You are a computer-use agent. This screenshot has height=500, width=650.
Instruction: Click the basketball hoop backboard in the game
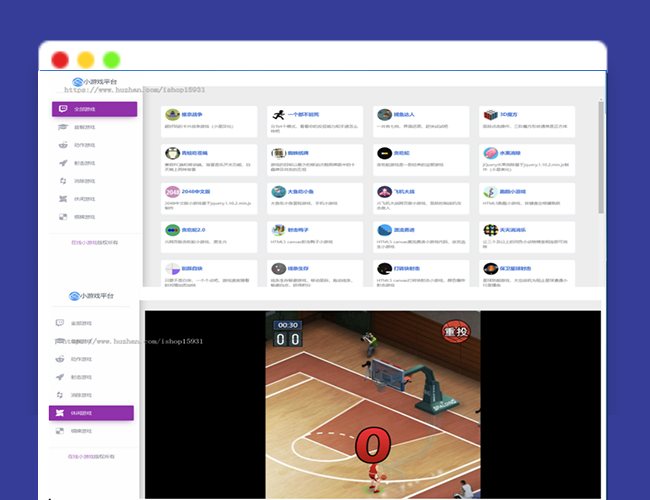(388, 375)
